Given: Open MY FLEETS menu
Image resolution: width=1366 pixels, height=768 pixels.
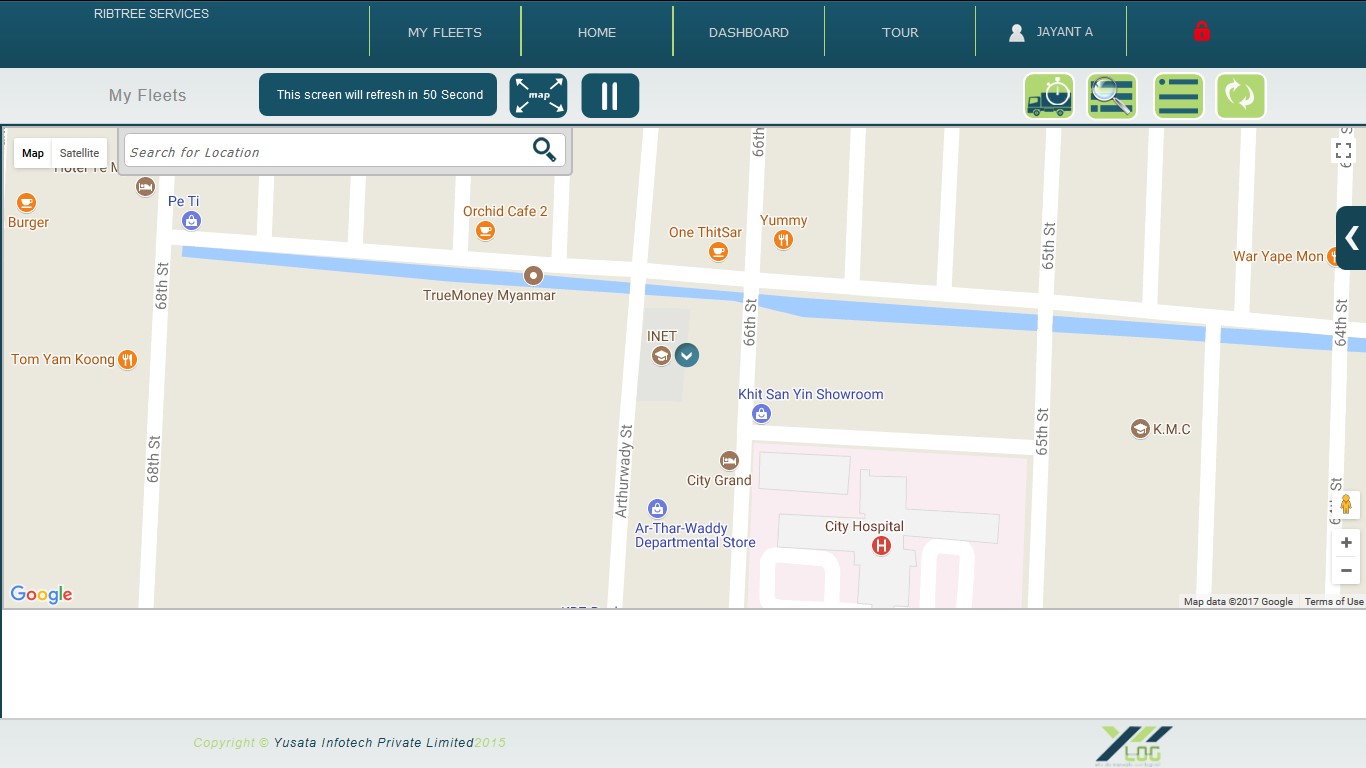Looking at the screenshot, I should (445, 32).
